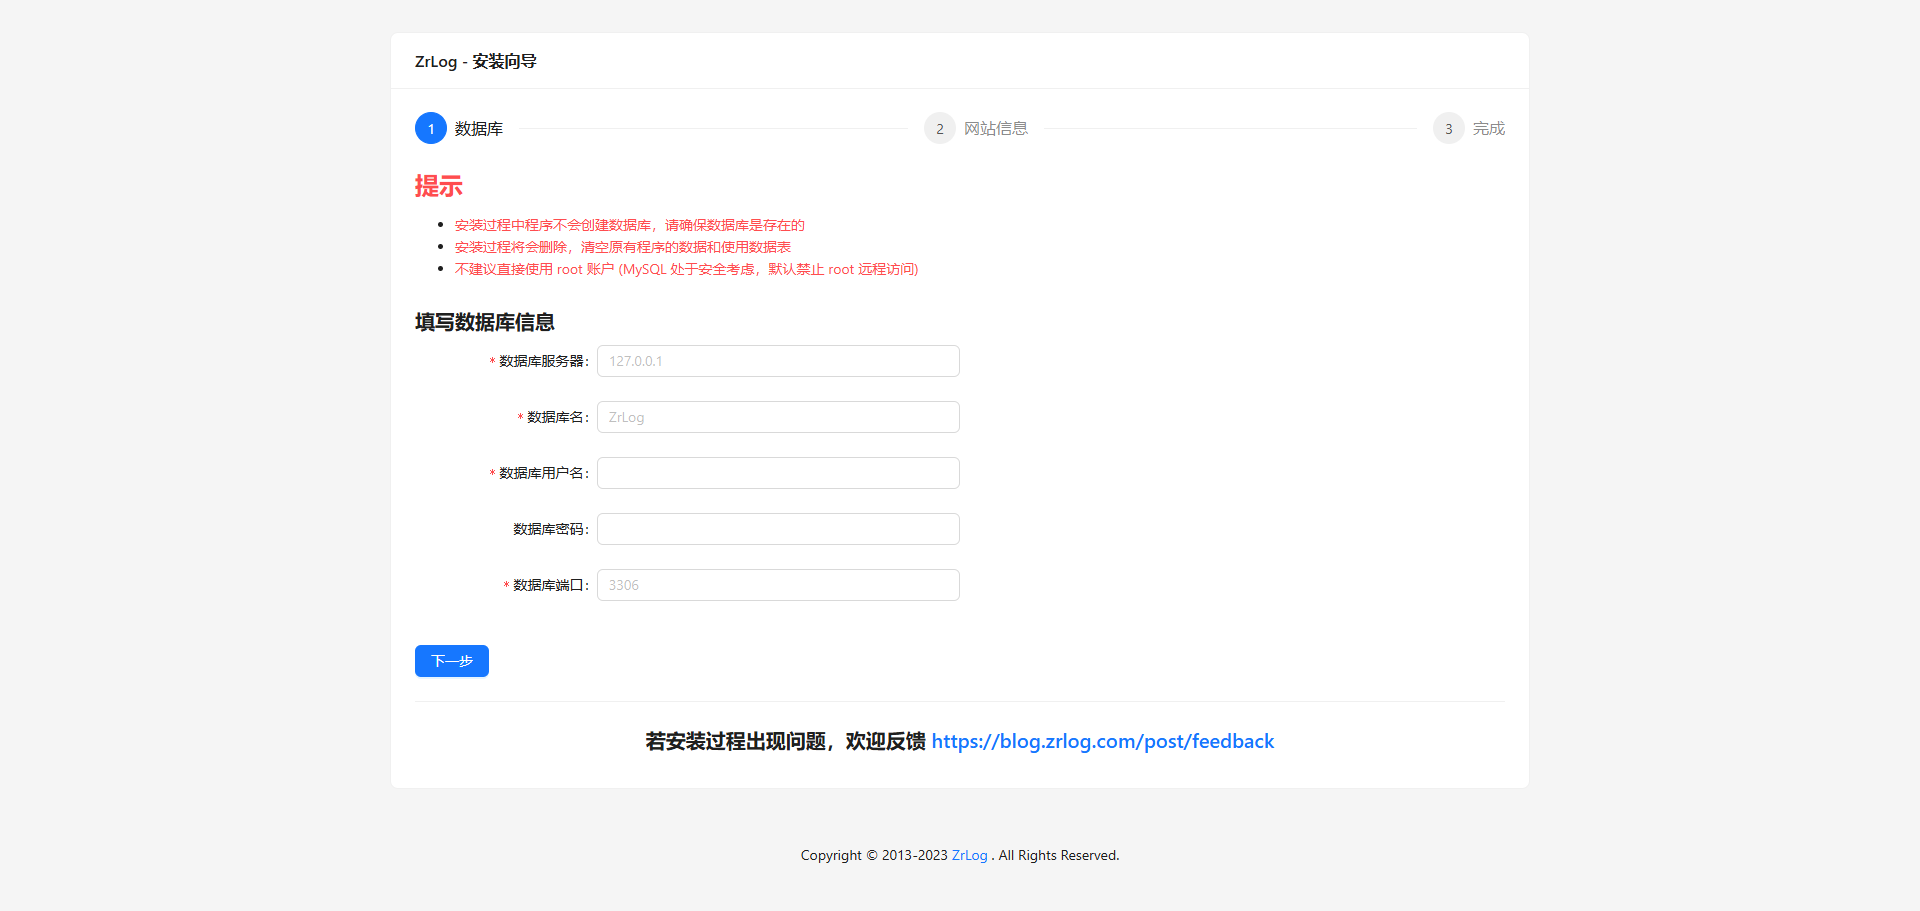Click into the database password field
The image size is (1920, 911).
click(x=778, y=529)
